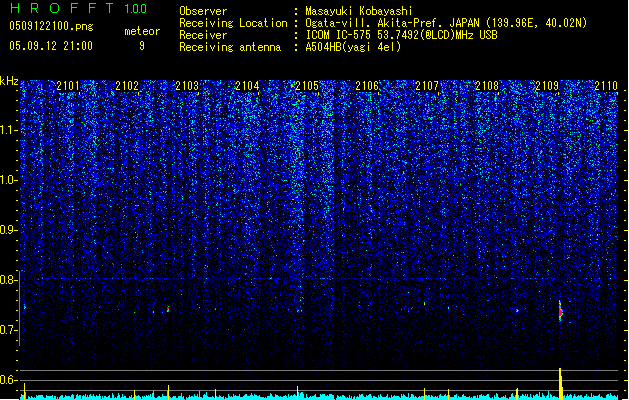This screenshot has height=400, width=629.
Task: Click the 2105 time marker
Action: [307, 86]
